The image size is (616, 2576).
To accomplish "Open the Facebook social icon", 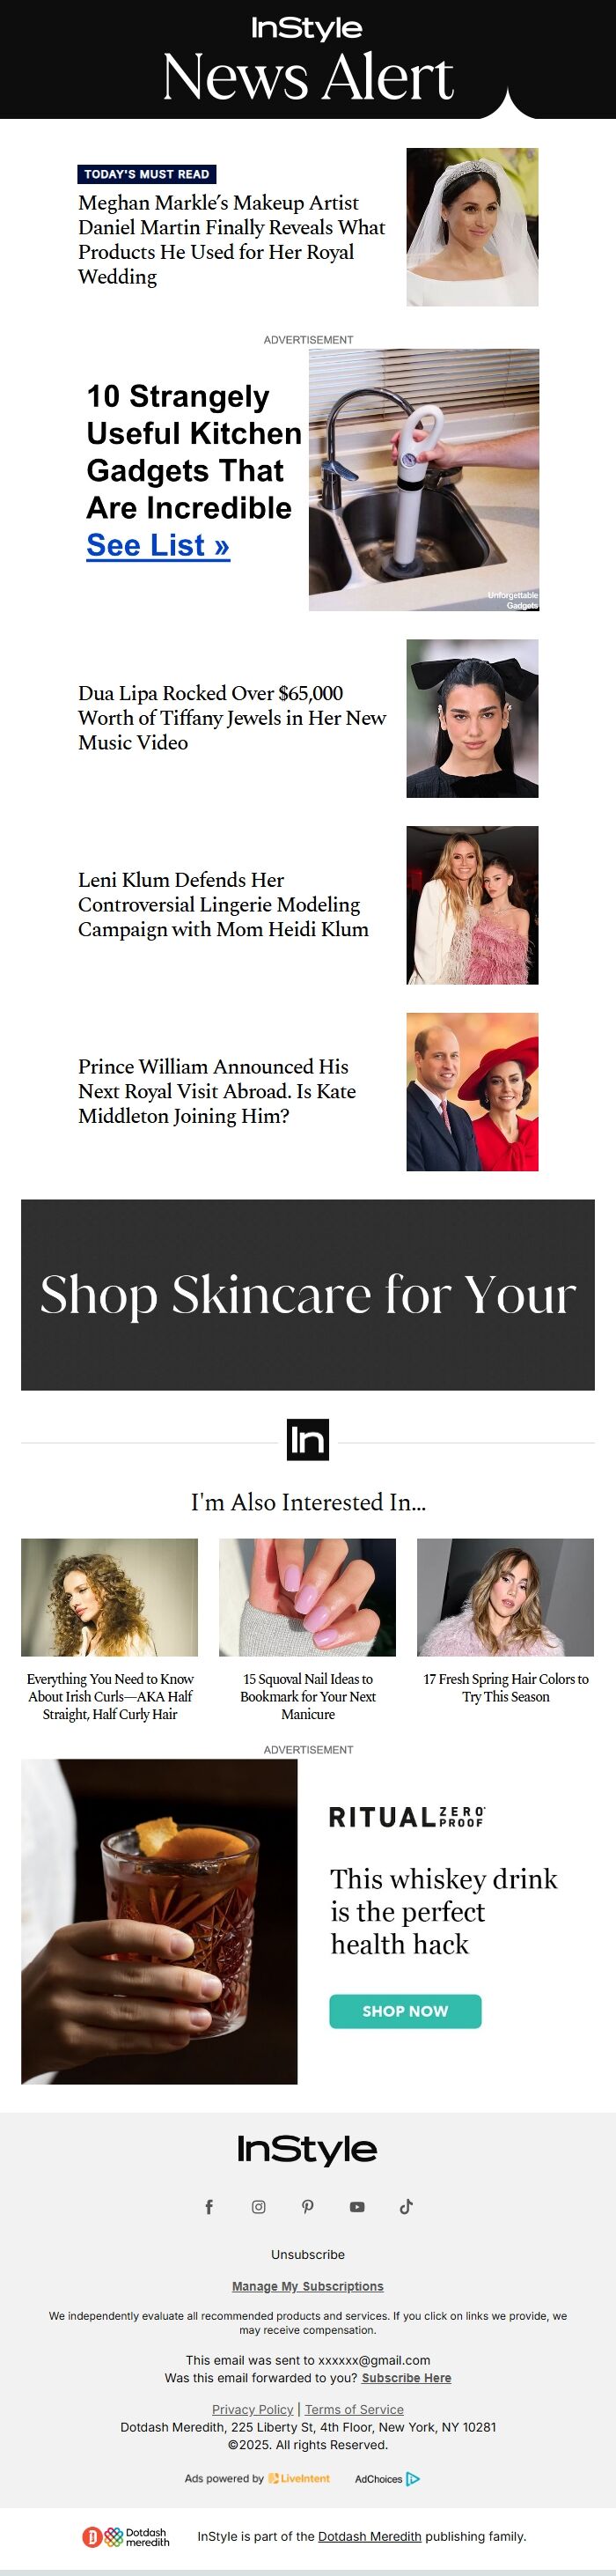I will click(209, 2206).
